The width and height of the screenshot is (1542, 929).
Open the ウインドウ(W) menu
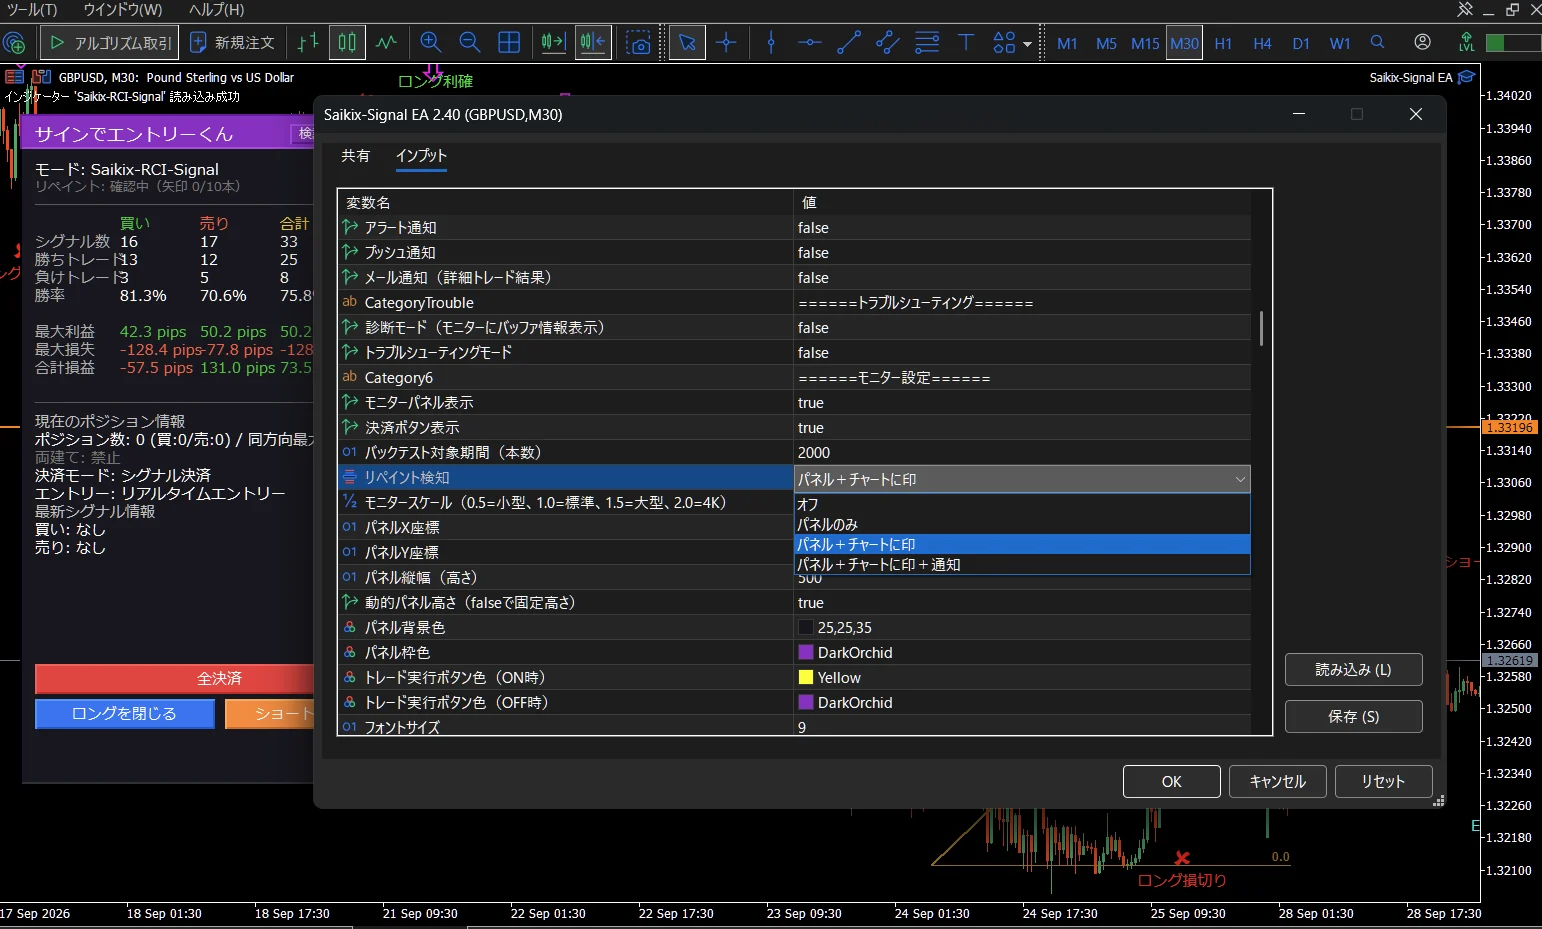tap(123, 9)
